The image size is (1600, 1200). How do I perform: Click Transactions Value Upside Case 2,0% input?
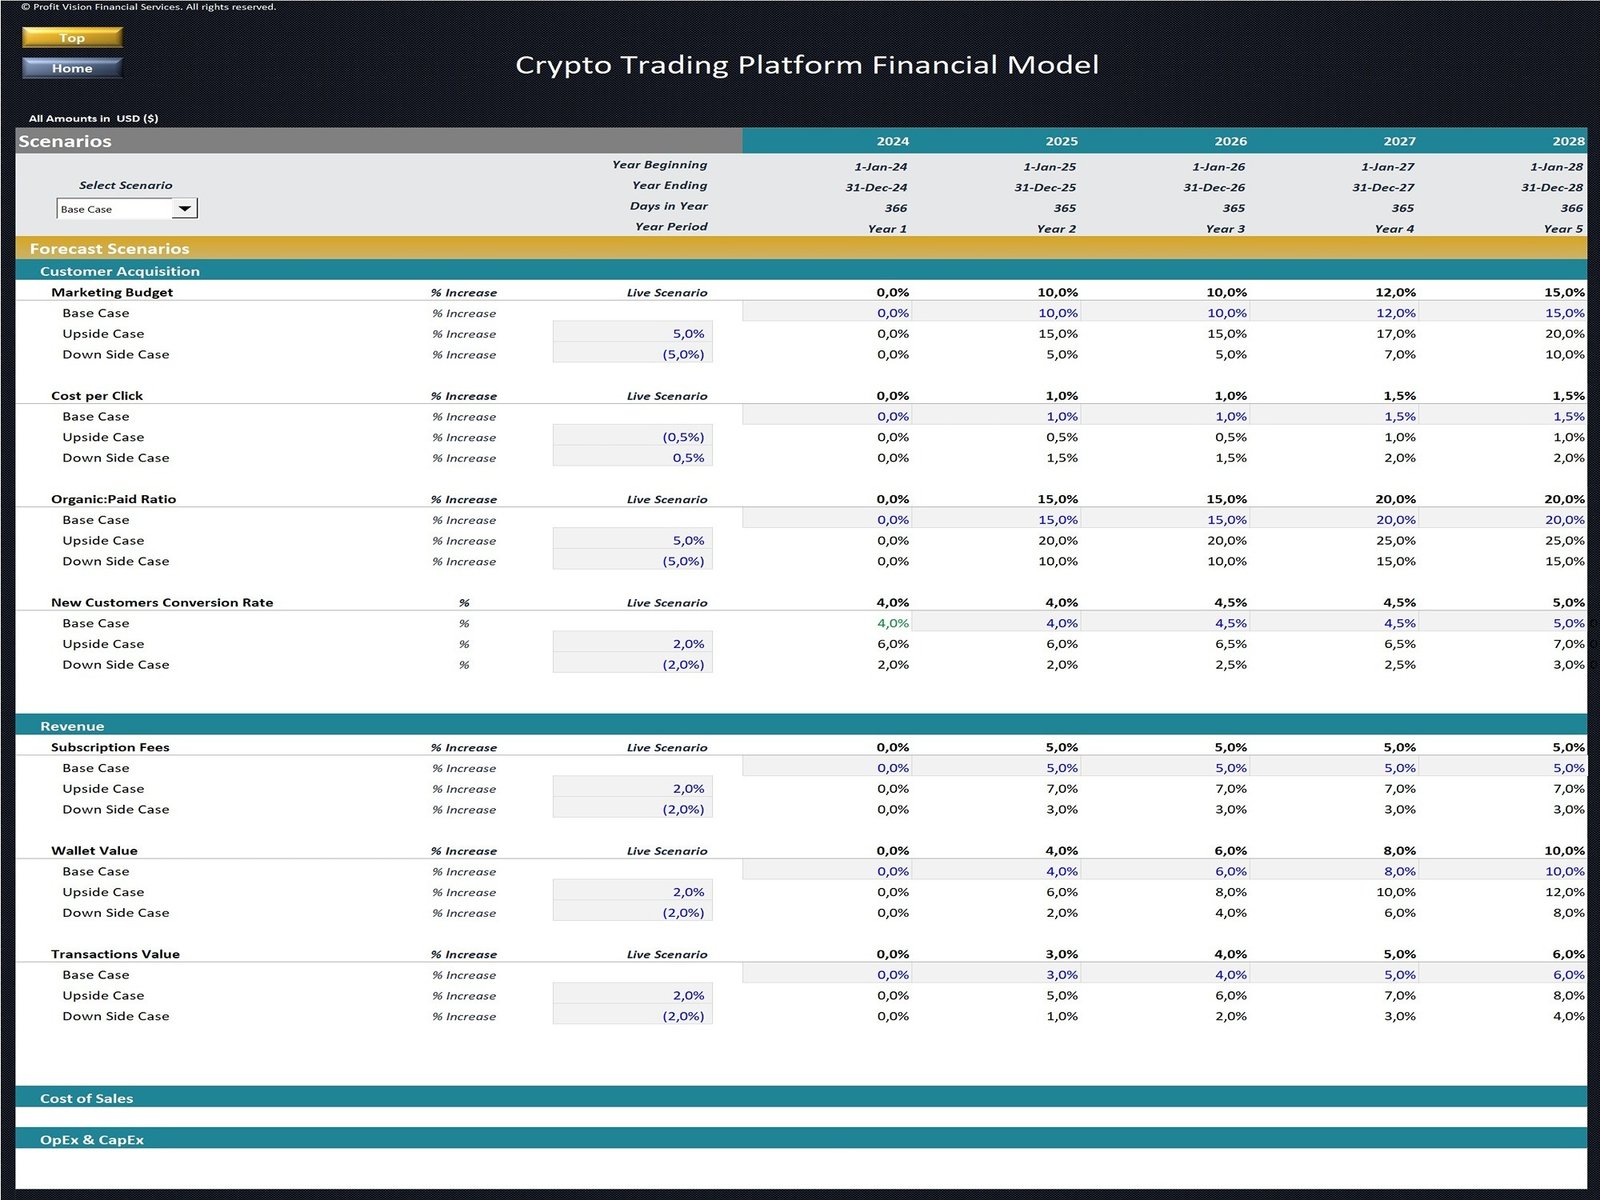(x=633, y=996)
